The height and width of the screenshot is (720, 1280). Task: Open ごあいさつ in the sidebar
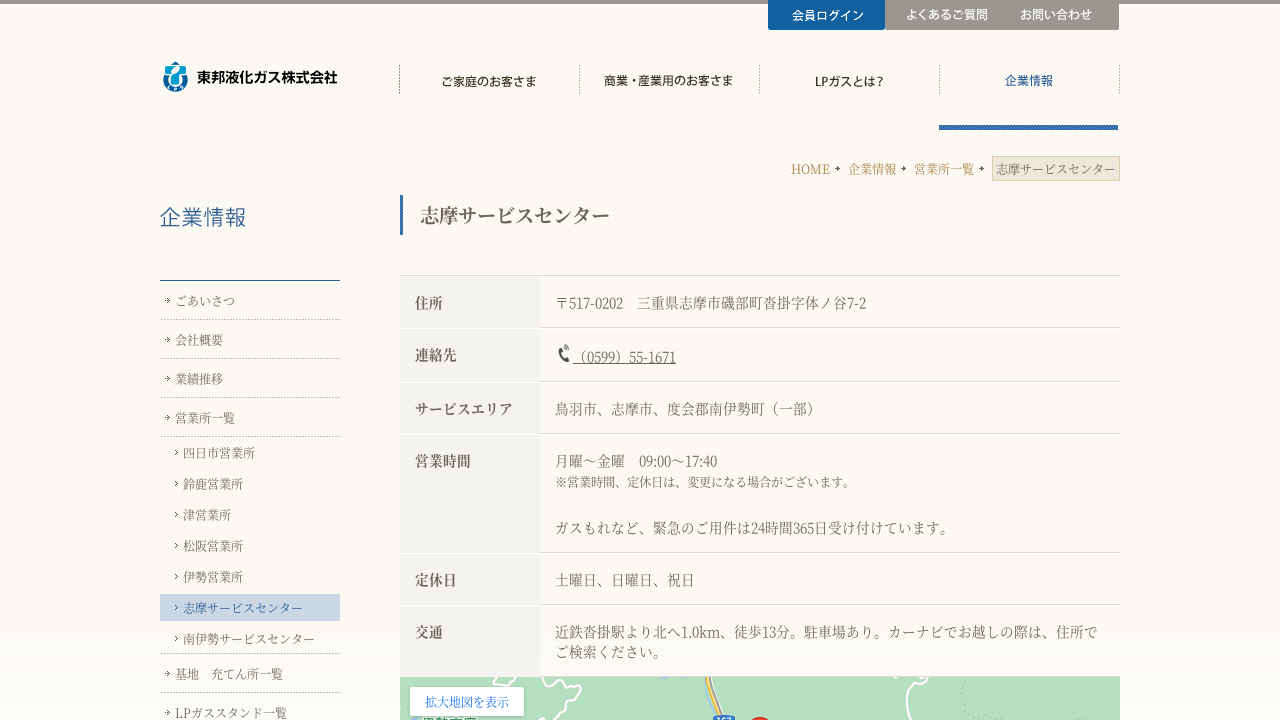pyautogui.click(x=205, y=300)
